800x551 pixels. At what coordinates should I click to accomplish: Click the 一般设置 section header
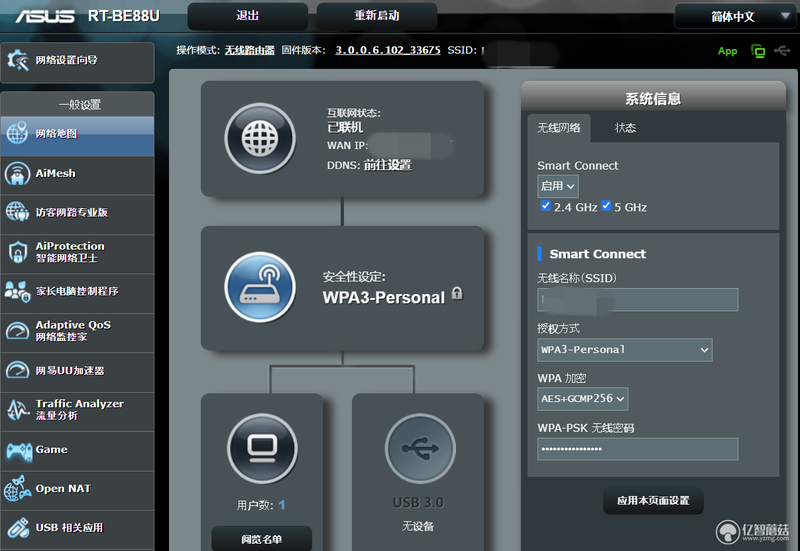78,105
